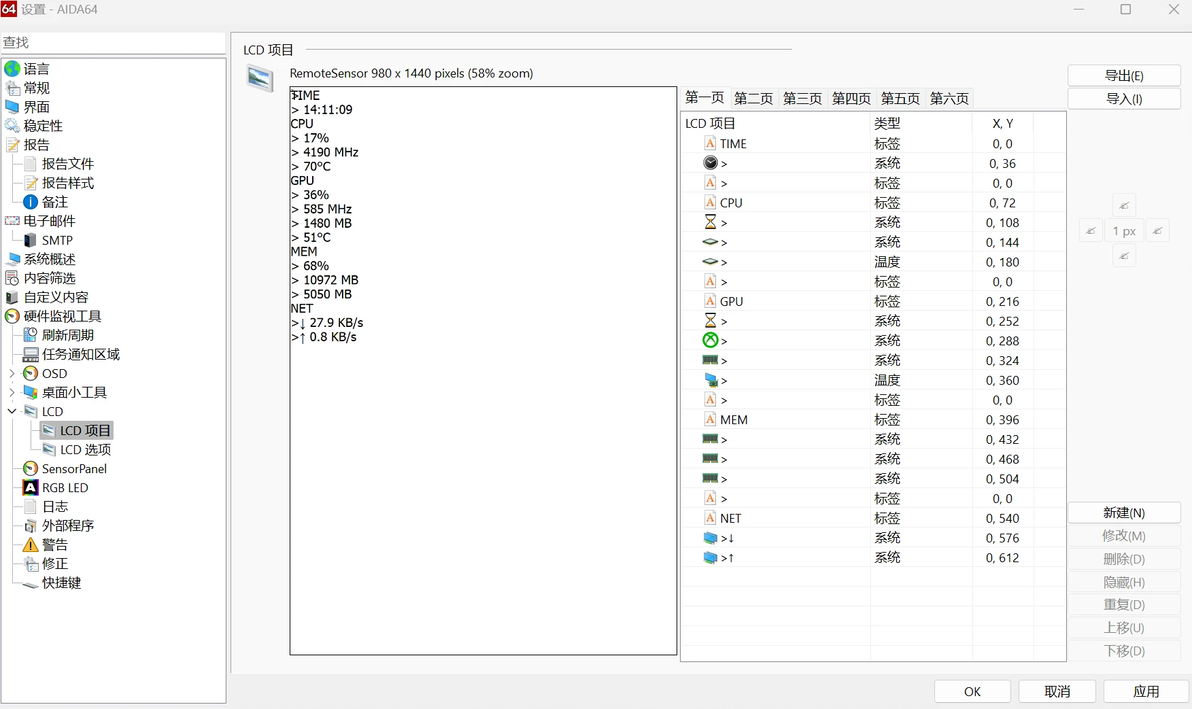Switch to 第五页 tab
1192x709 pixels.
(900, 99)
